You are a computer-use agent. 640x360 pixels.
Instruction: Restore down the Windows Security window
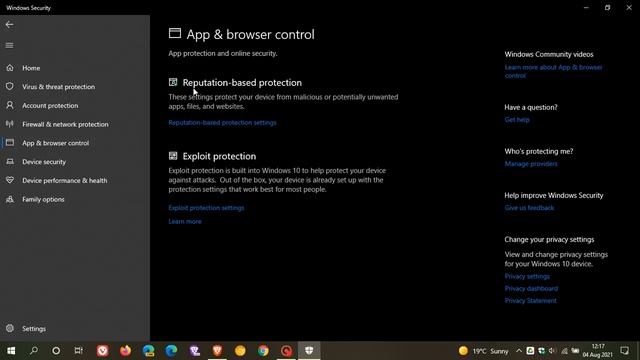pos(607,7)
